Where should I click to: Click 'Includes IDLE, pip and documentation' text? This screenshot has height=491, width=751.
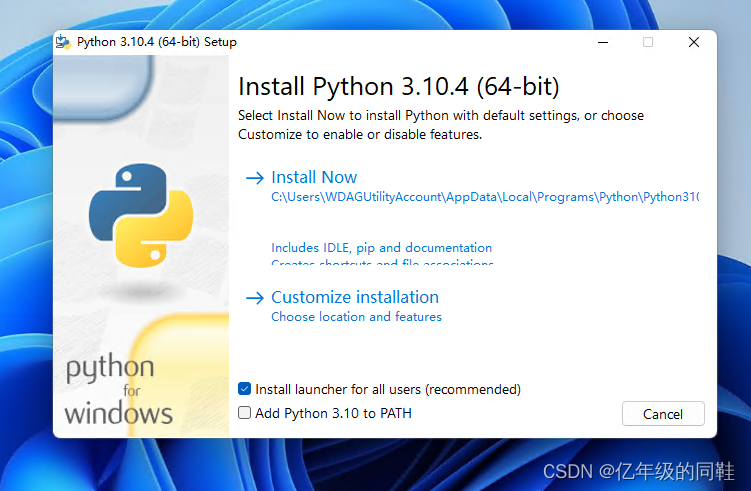point(381,248)
